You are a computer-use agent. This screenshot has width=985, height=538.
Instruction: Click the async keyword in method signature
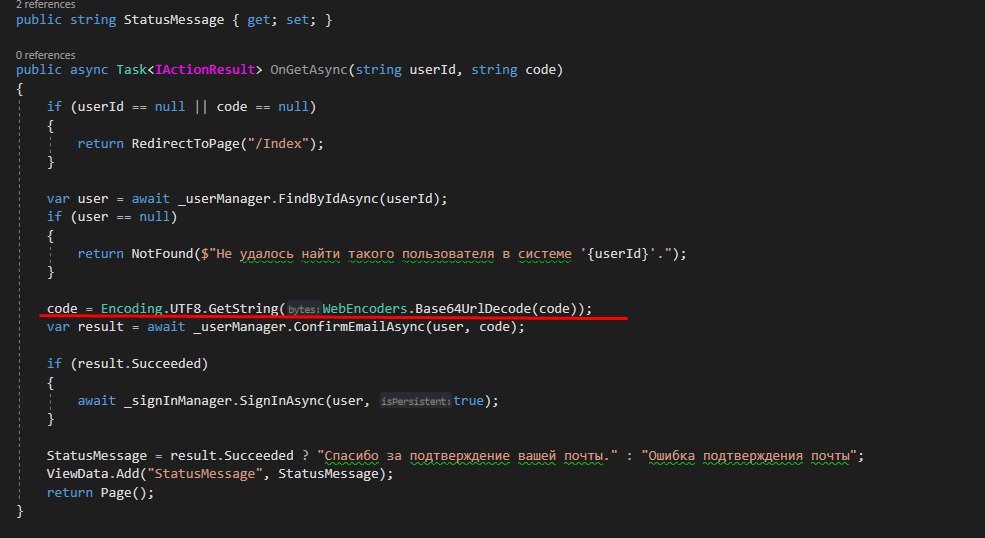click(89, 70)
